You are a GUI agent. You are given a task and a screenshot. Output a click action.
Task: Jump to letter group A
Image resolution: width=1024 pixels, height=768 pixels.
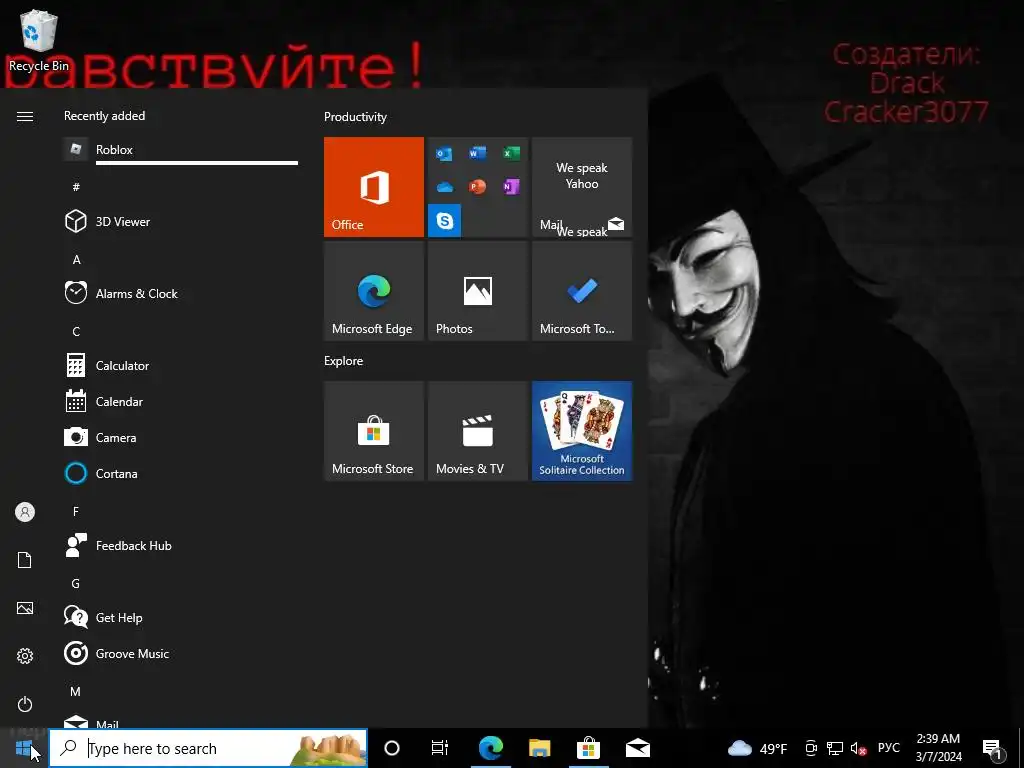point(76,259)
